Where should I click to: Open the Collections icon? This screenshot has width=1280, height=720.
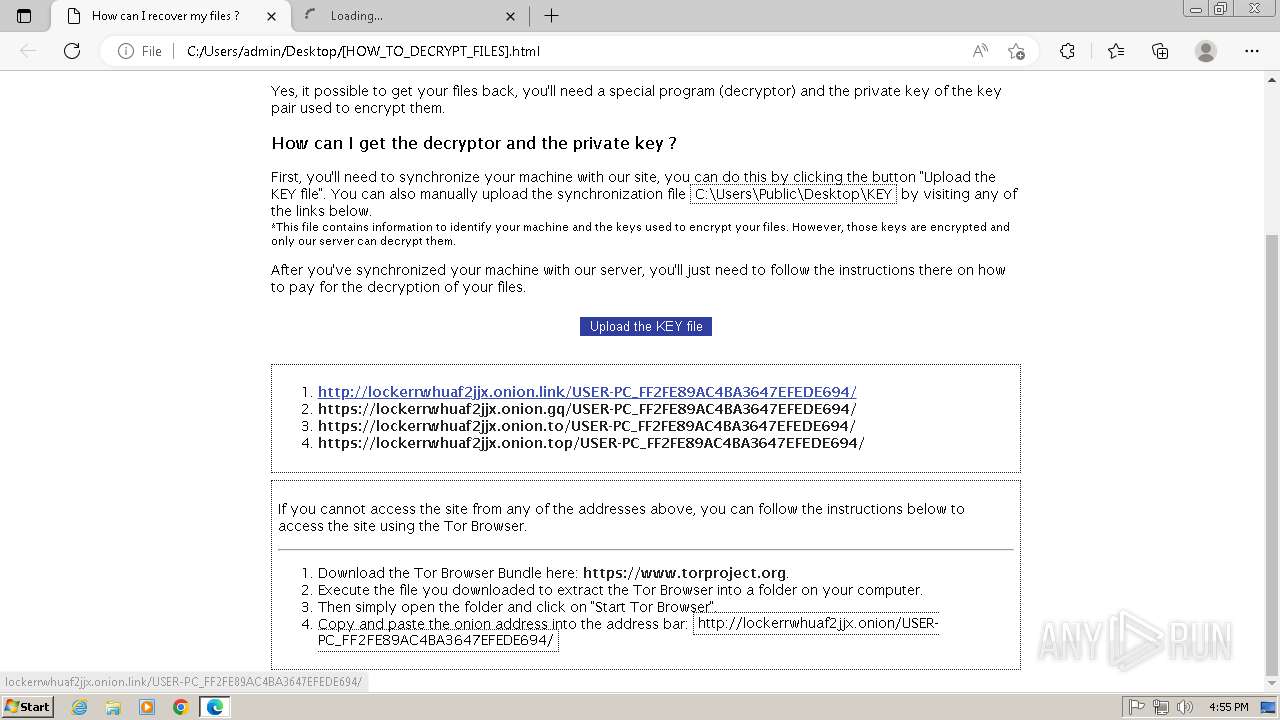click(1160, 51)
